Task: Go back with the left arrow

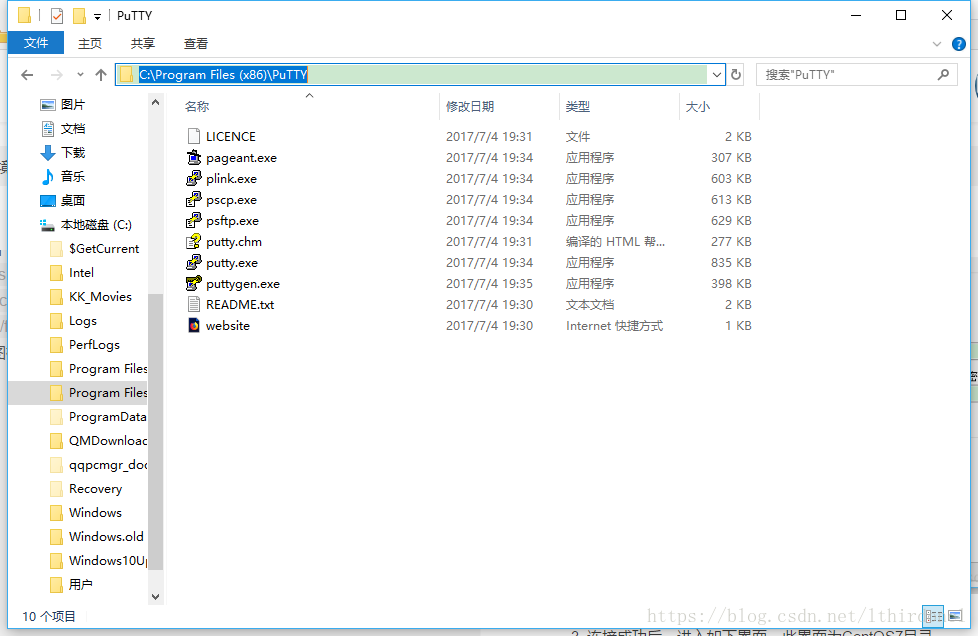Action: pos(27,75)
